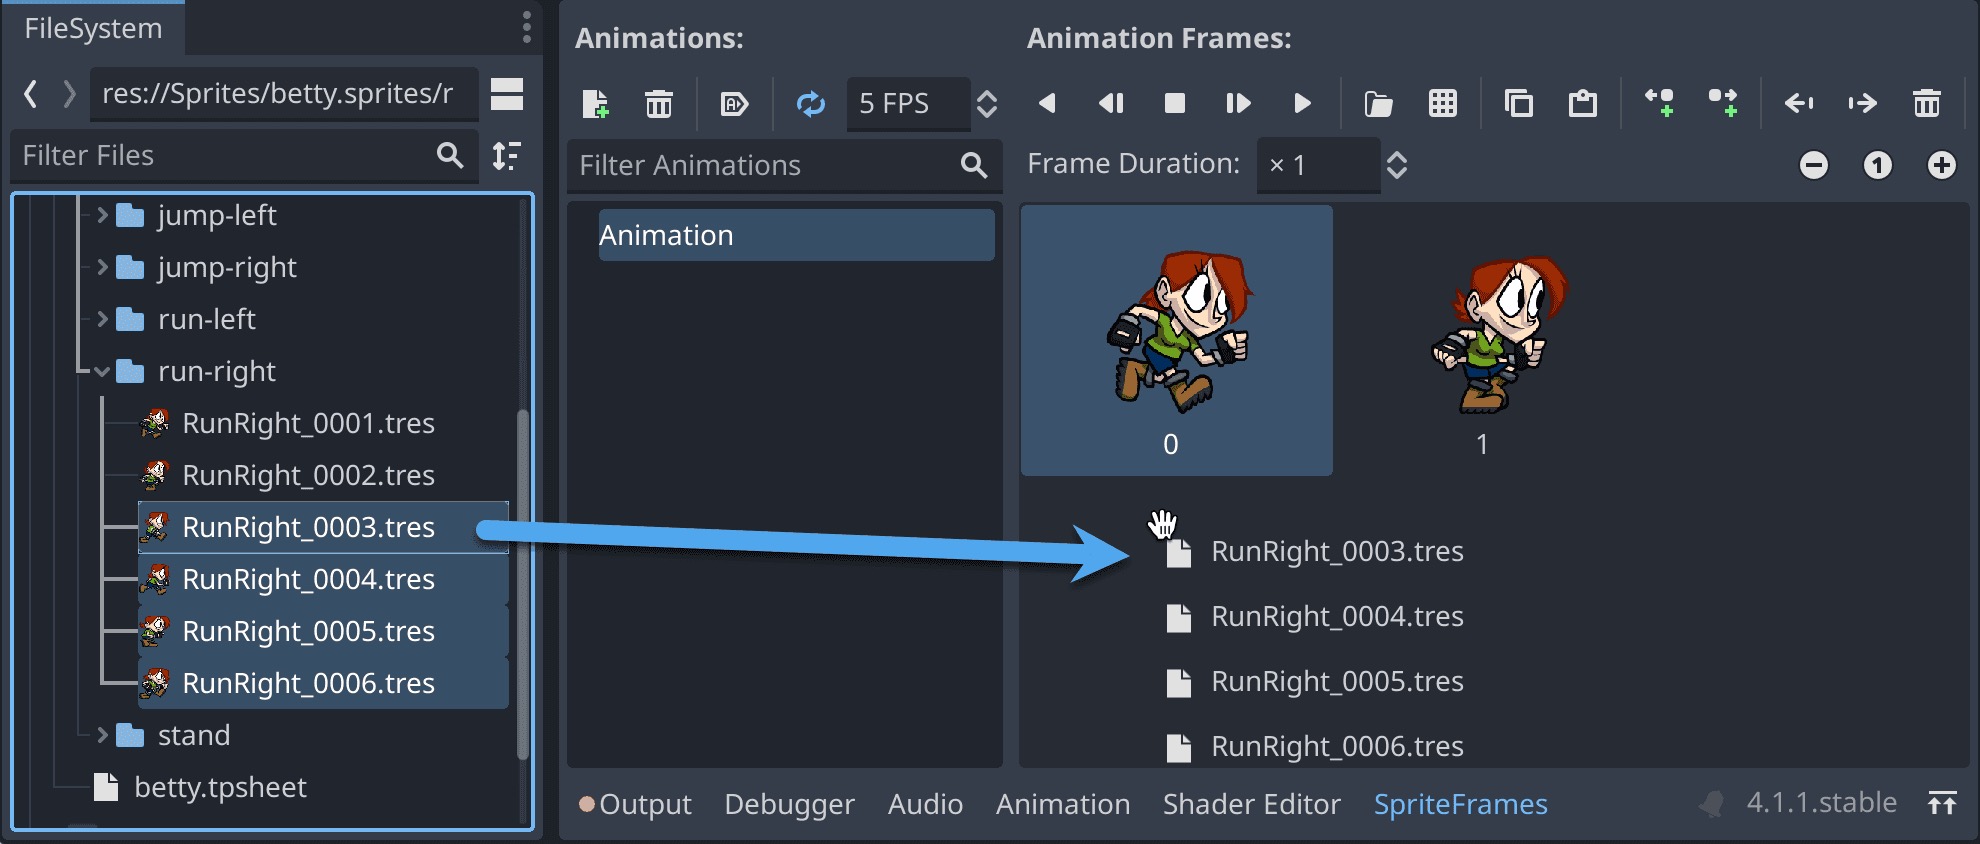Toggle FileSystem split view mode
Viewport: 1980px width, 844px height.
click(507, 94)
